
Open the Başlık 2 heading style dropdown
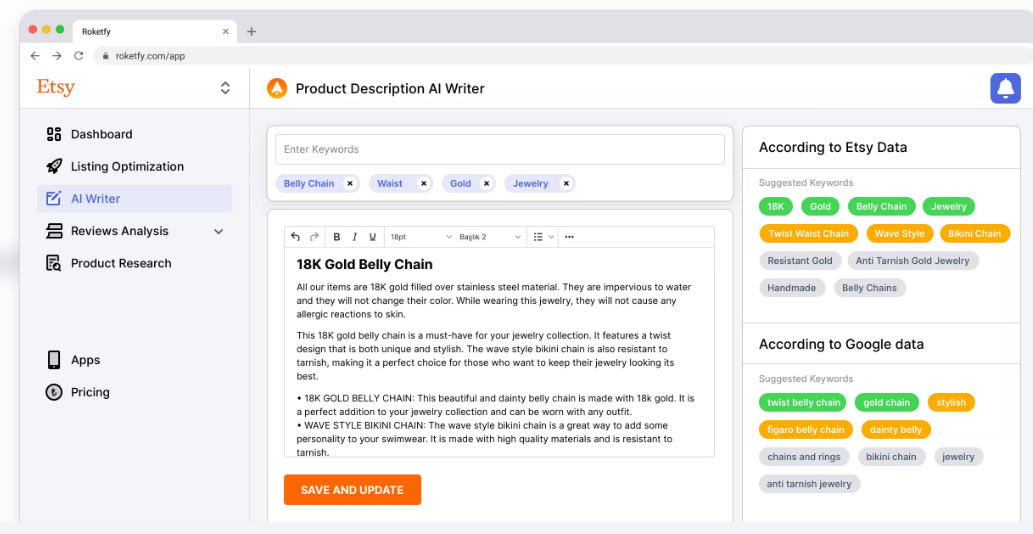[x=490, y=237]
